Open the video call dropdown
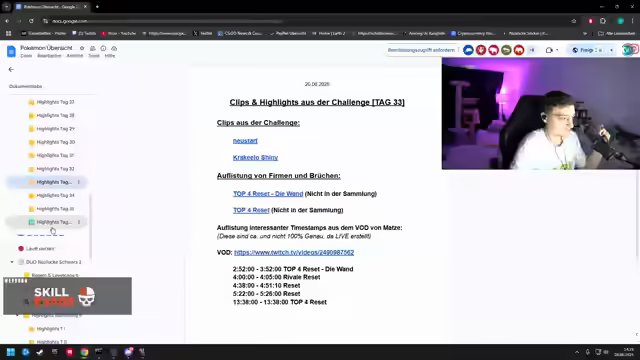 tap(551, 50)
